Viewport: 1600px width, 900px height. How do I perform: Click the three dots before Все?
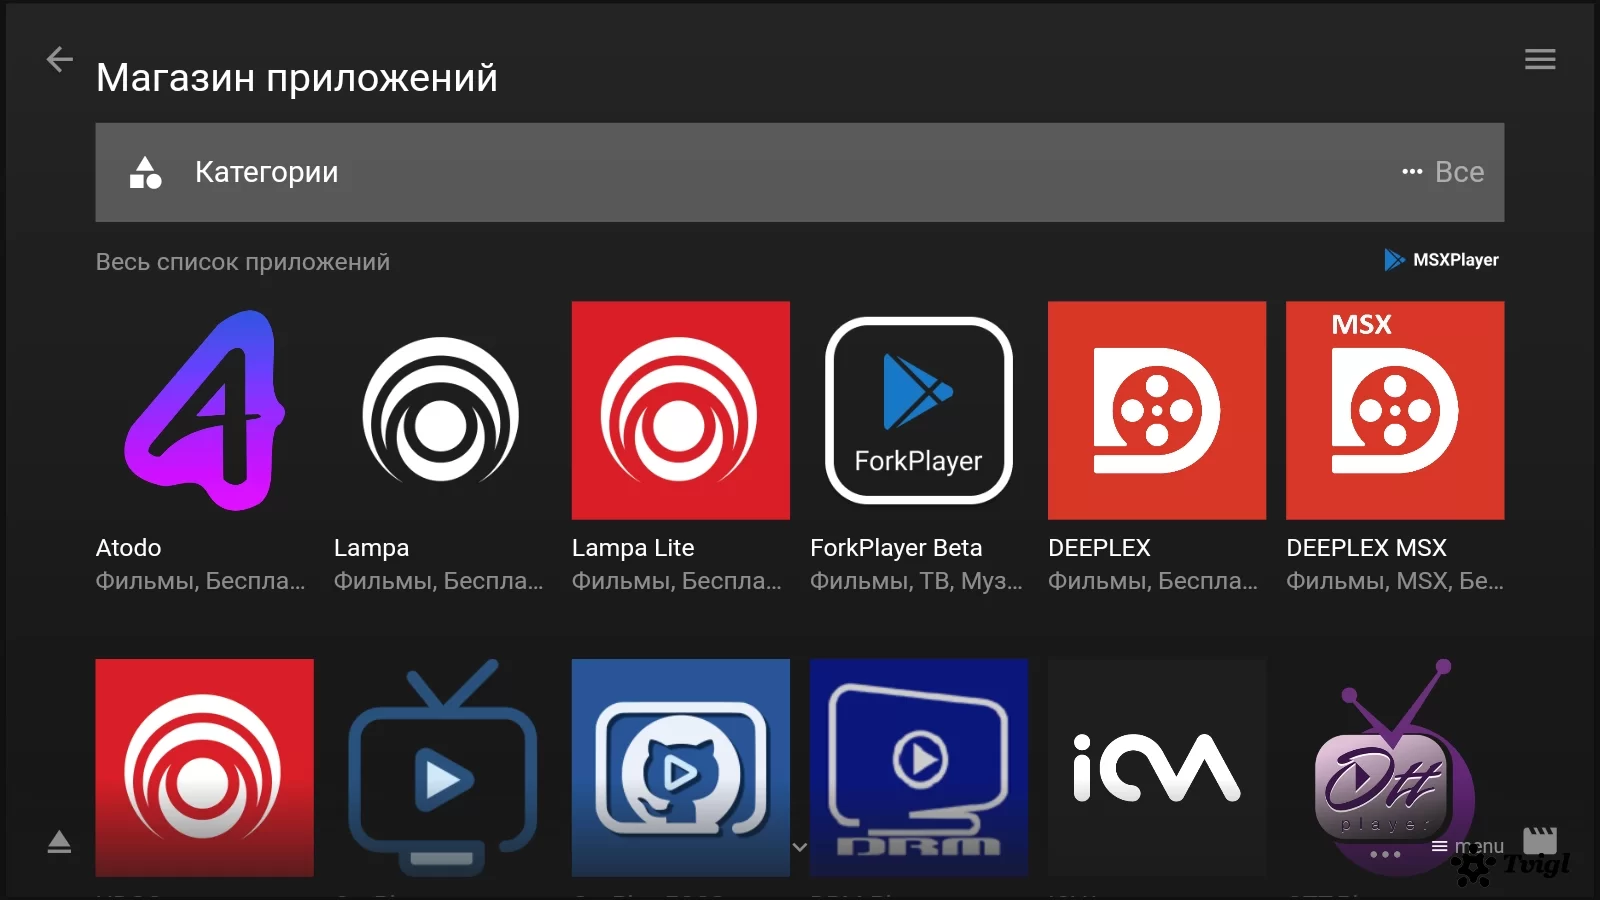[1412, 172]
